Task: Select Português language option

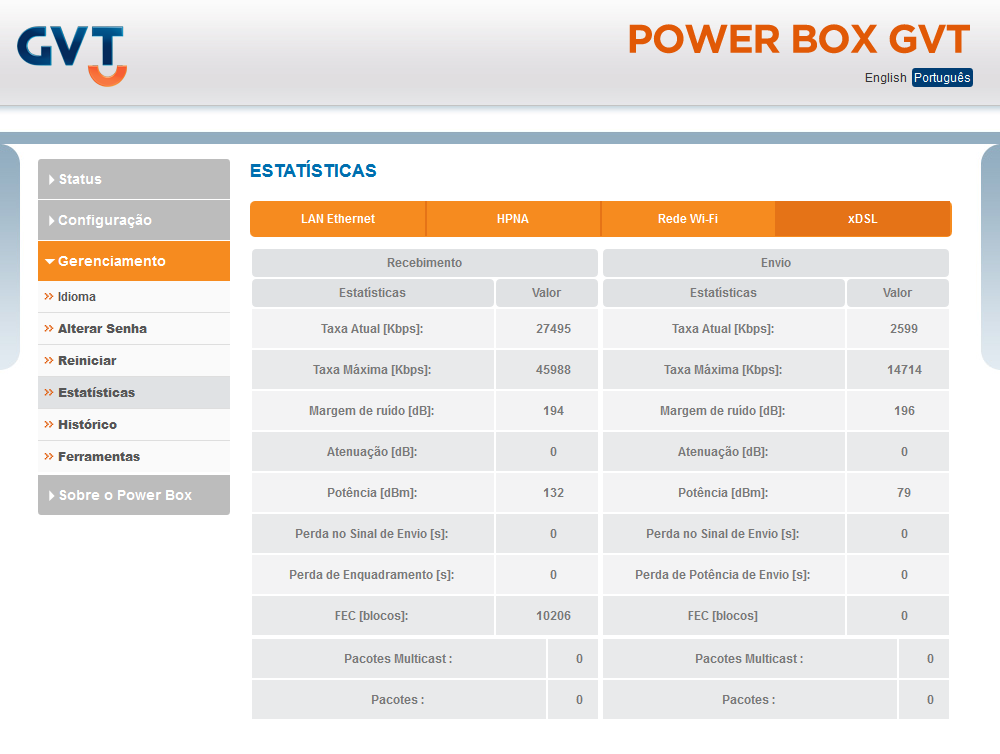Action: coord(942,78)
